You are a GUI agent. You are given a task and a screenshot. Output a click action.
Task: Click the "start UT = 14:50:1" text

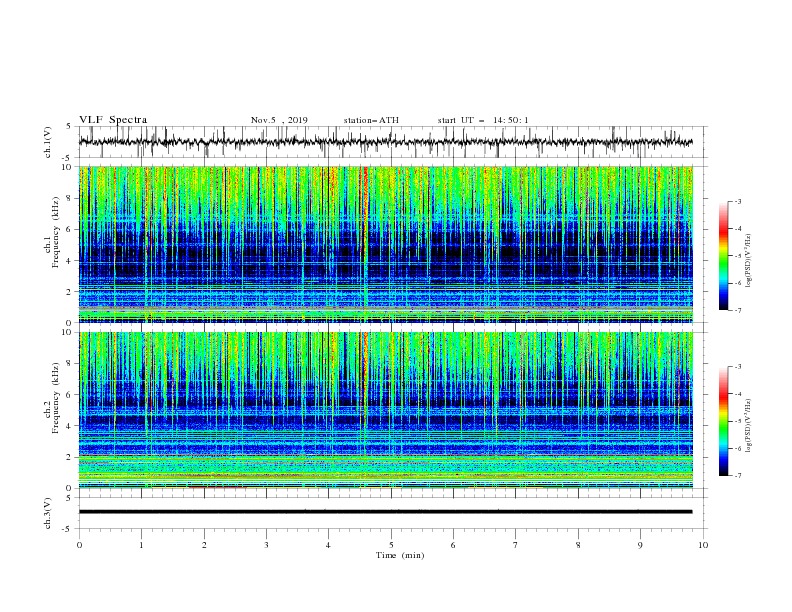tap(483, 120)
